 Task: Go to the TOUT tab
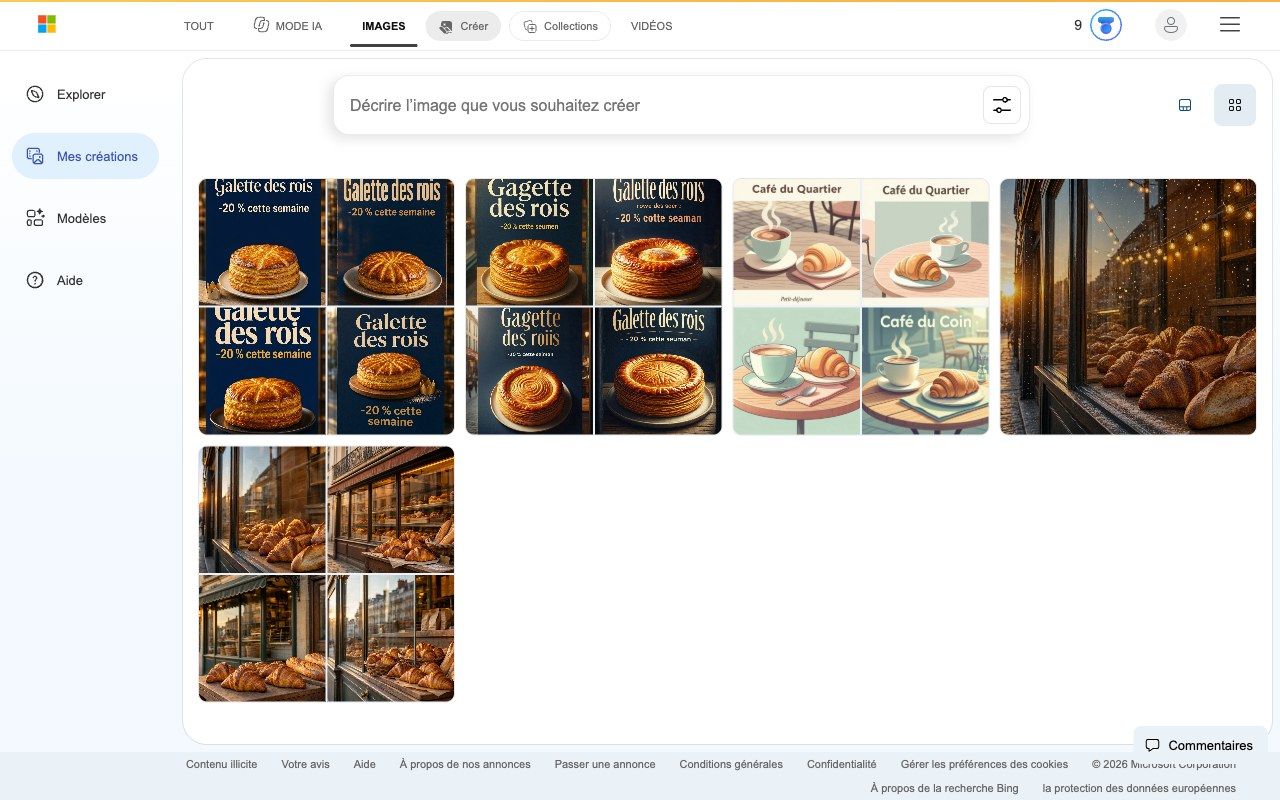[199, 26]
